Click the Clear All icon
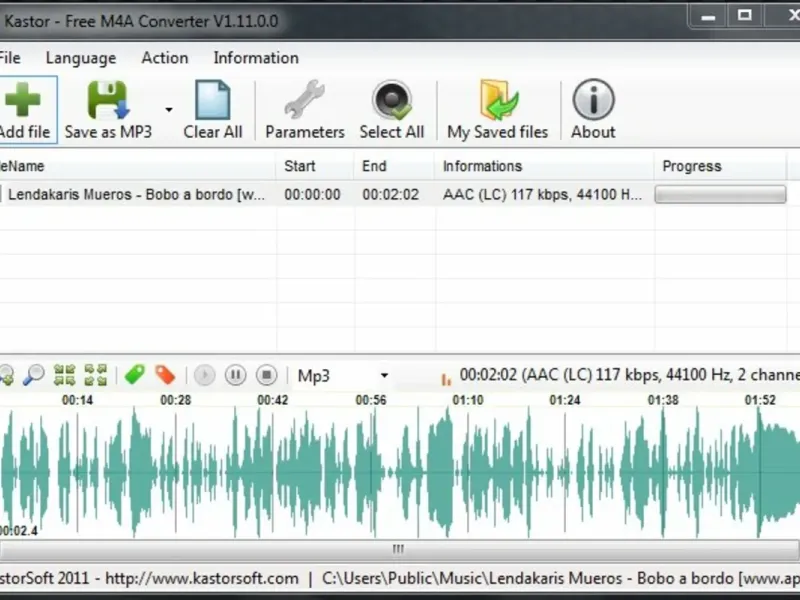This screenshot has height=600, width=800. coord(213,100)
